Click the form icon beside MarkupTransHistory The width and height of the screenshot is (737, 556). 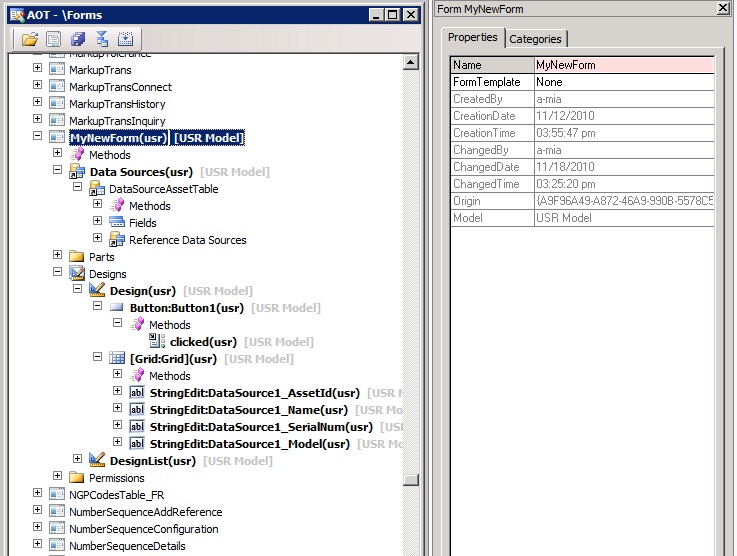tap(57, 103)
